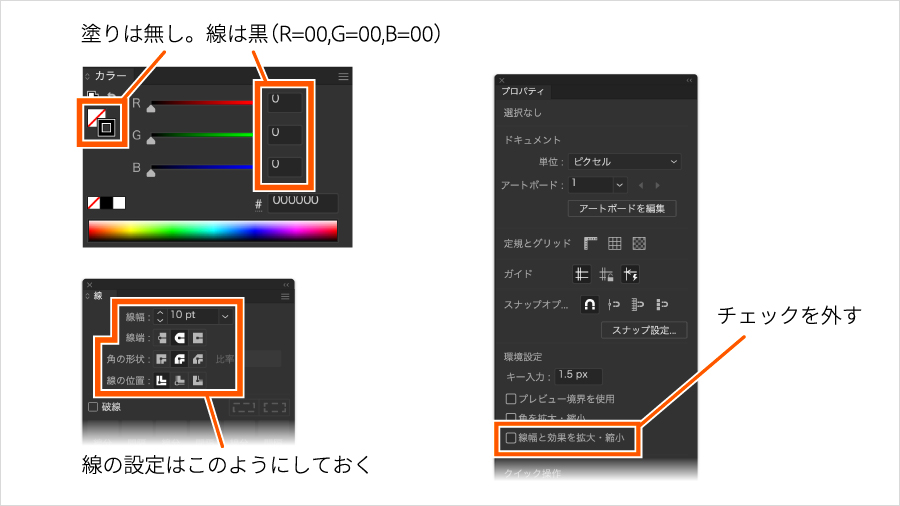Show grid icon in 定規とグリッド row
Viewport: 900px width, 506px height.
tap(615, 243)
